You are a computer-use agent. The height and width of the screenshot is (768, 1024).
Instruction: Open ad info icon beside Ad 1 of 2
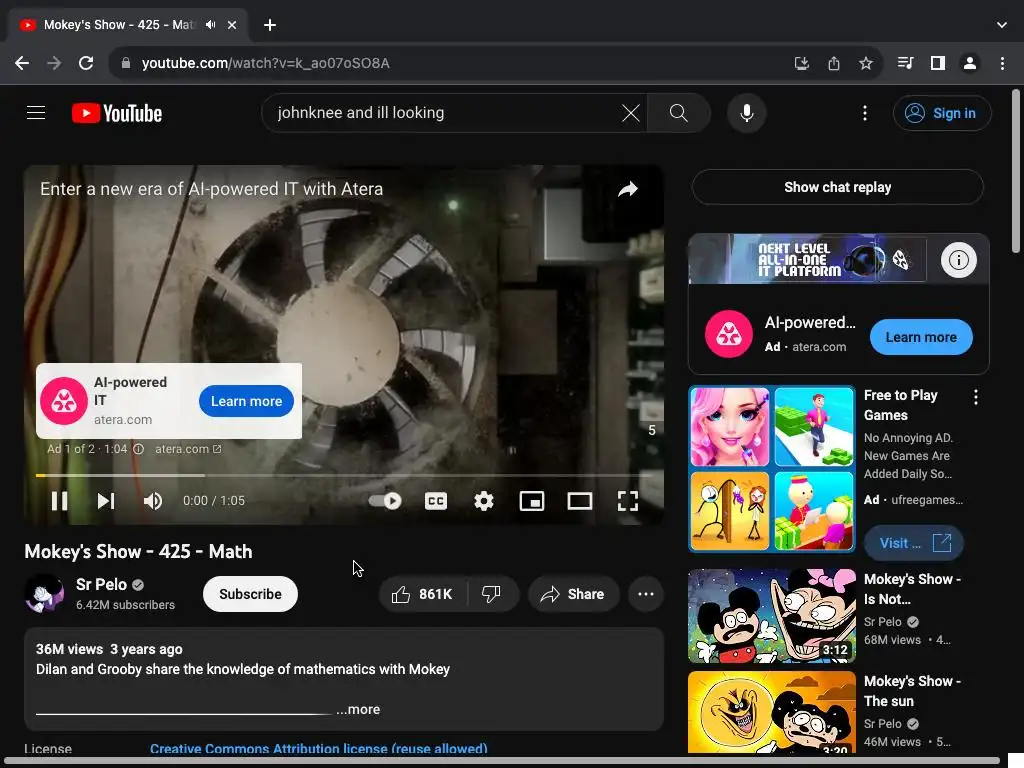tap(138, 449)
